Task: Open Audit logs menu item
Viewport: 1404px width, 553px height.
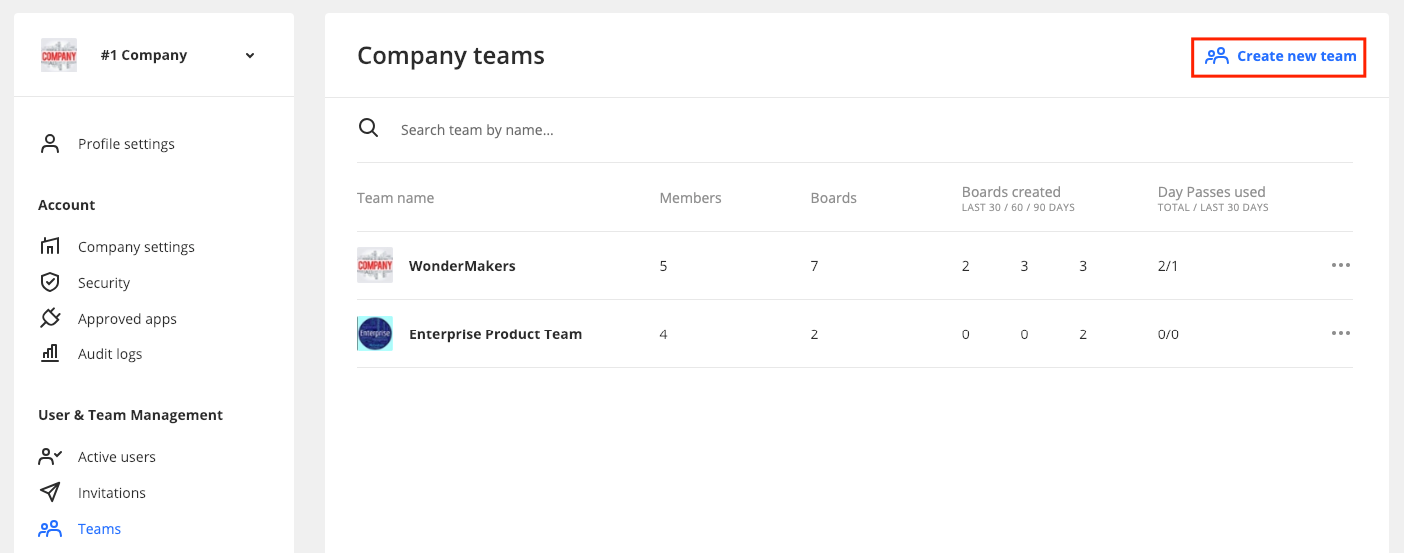Action: [x=110, y=354]
